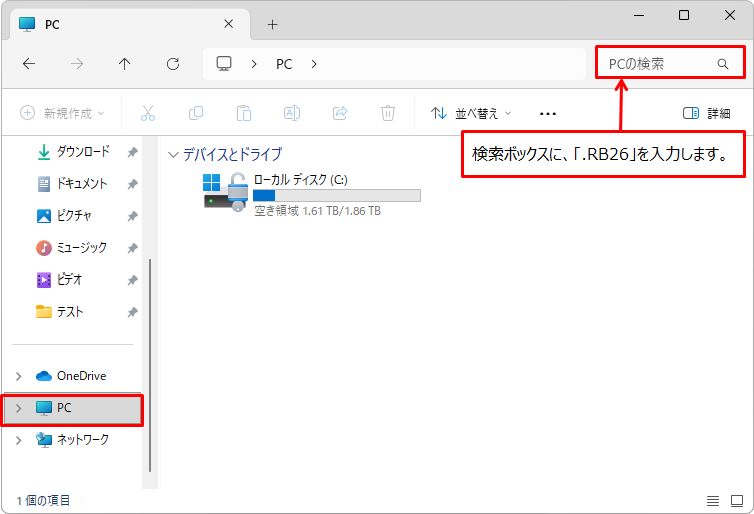
Task: Click the Copy icon in toolbar
Action: coord(196,113)
